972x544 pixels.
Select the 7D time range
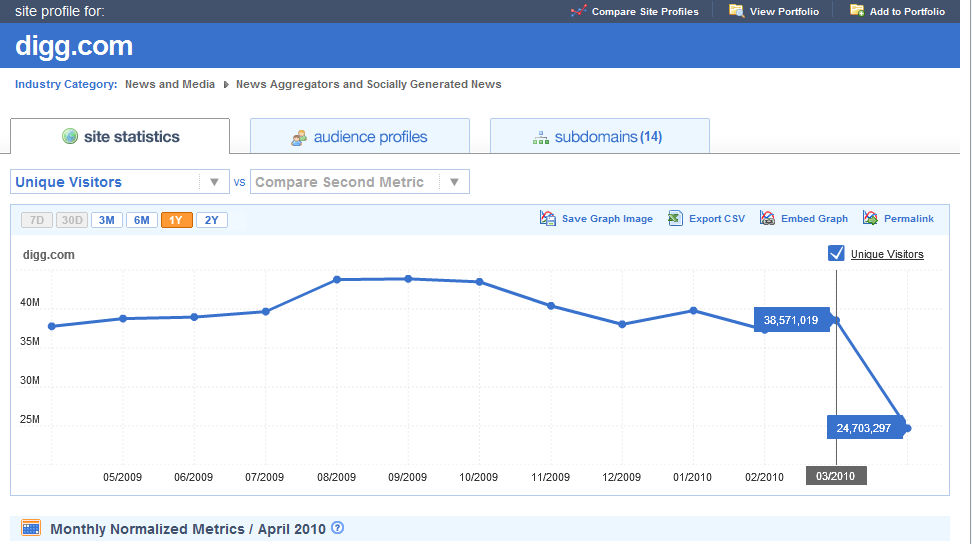point(37,220)
